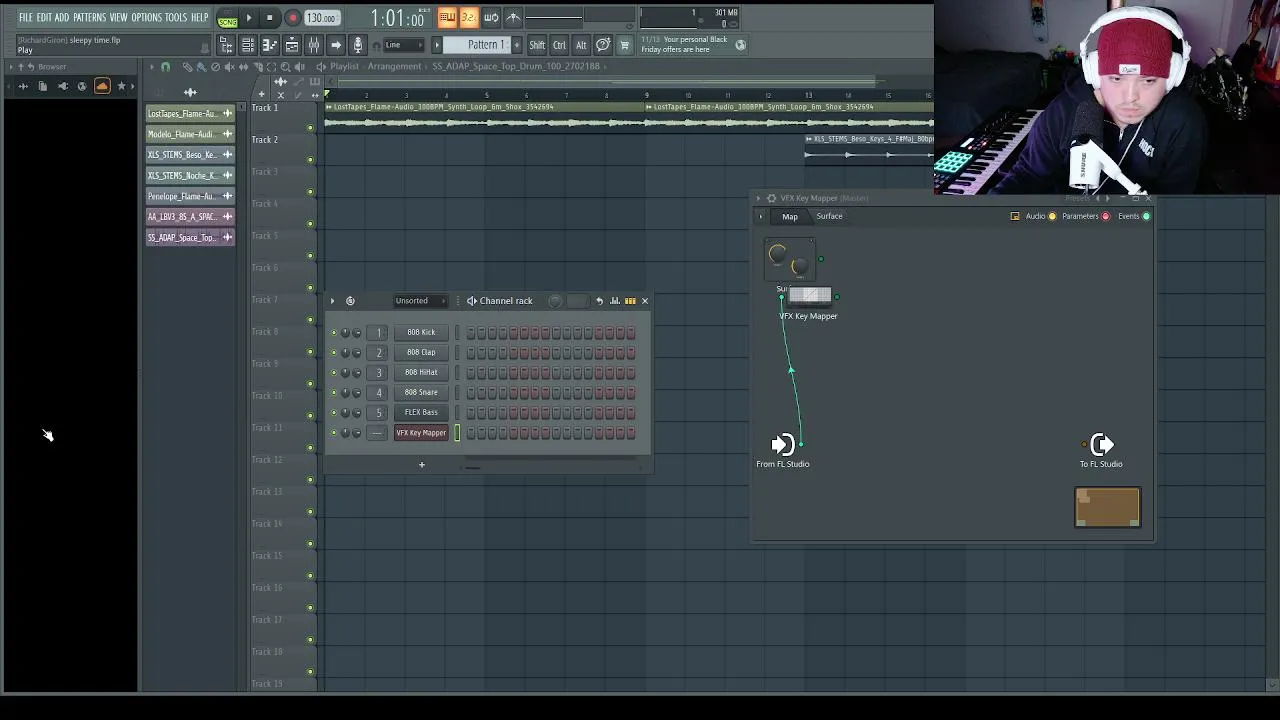Open the FILE menu
The height and width of the screenshot is (720, 1280).
(x=26, y=18)
